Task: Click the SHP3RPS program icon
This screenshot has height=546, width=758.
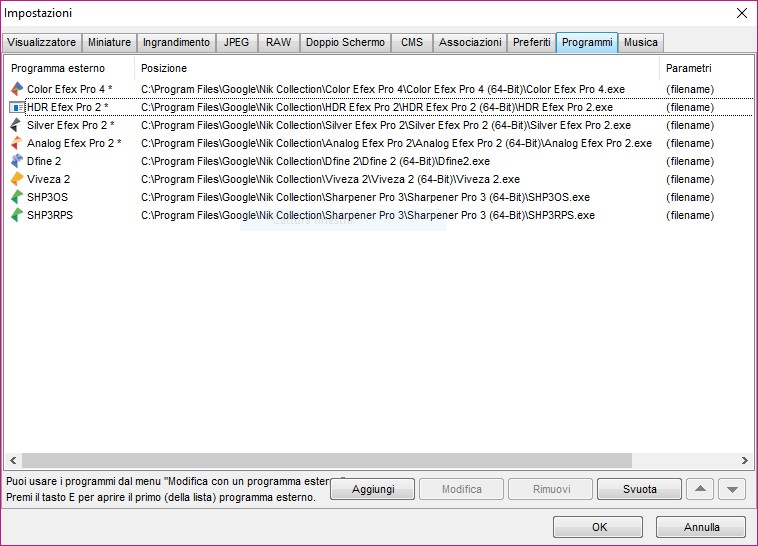Action: tap(17, 214)
